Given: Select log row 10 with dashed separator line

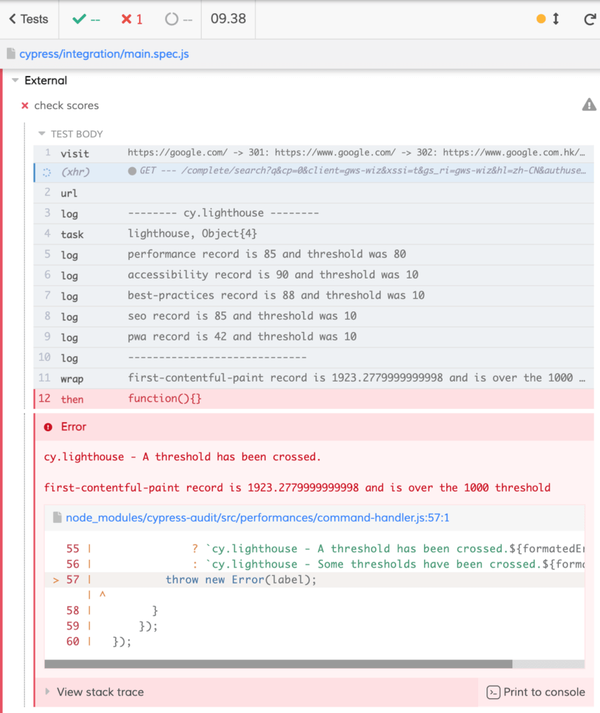Looking at the screenshot, I should pos(313,357).
